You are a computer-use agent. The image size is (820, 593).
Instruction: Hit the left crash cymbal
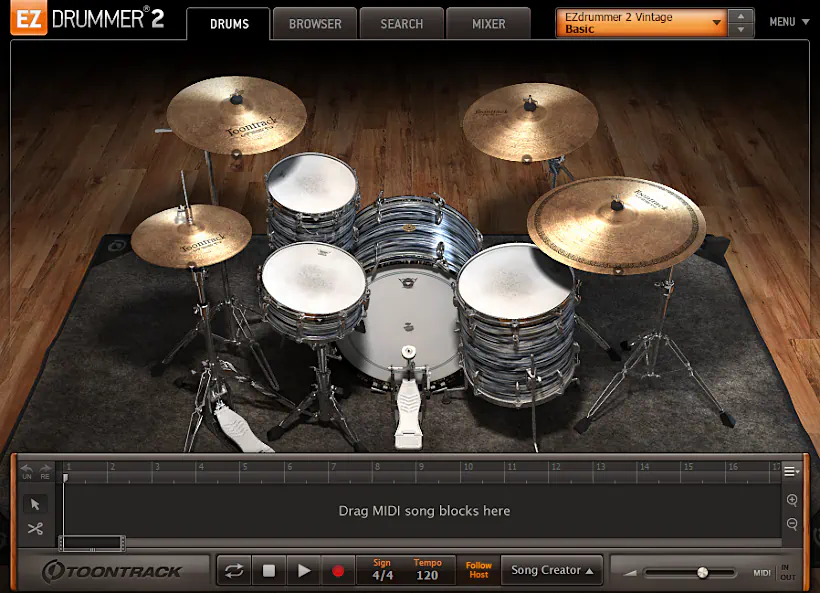coord(236,116)
